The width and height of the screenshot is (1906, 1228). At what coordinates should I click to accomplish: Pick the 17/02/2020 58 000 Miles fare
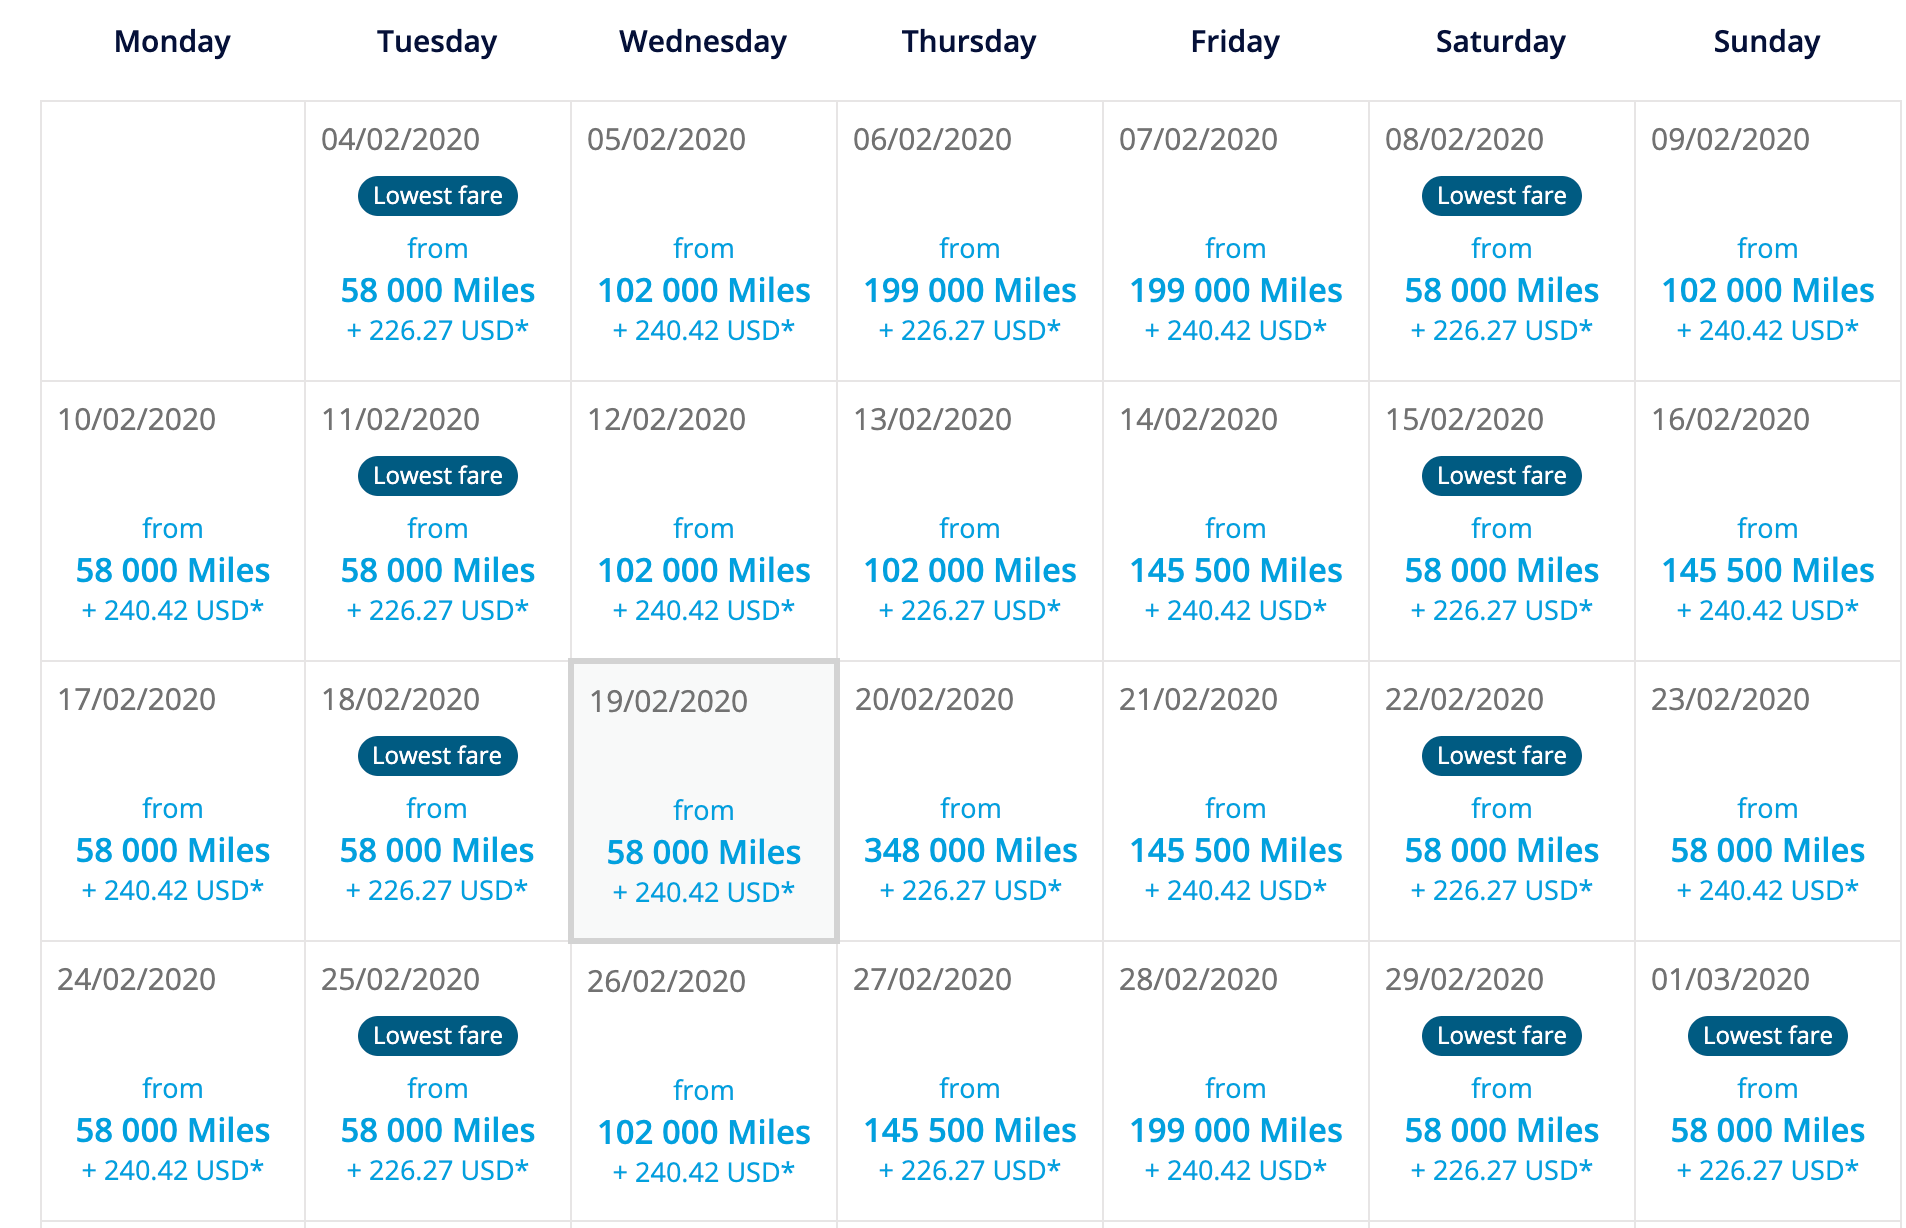click(173, 801)
